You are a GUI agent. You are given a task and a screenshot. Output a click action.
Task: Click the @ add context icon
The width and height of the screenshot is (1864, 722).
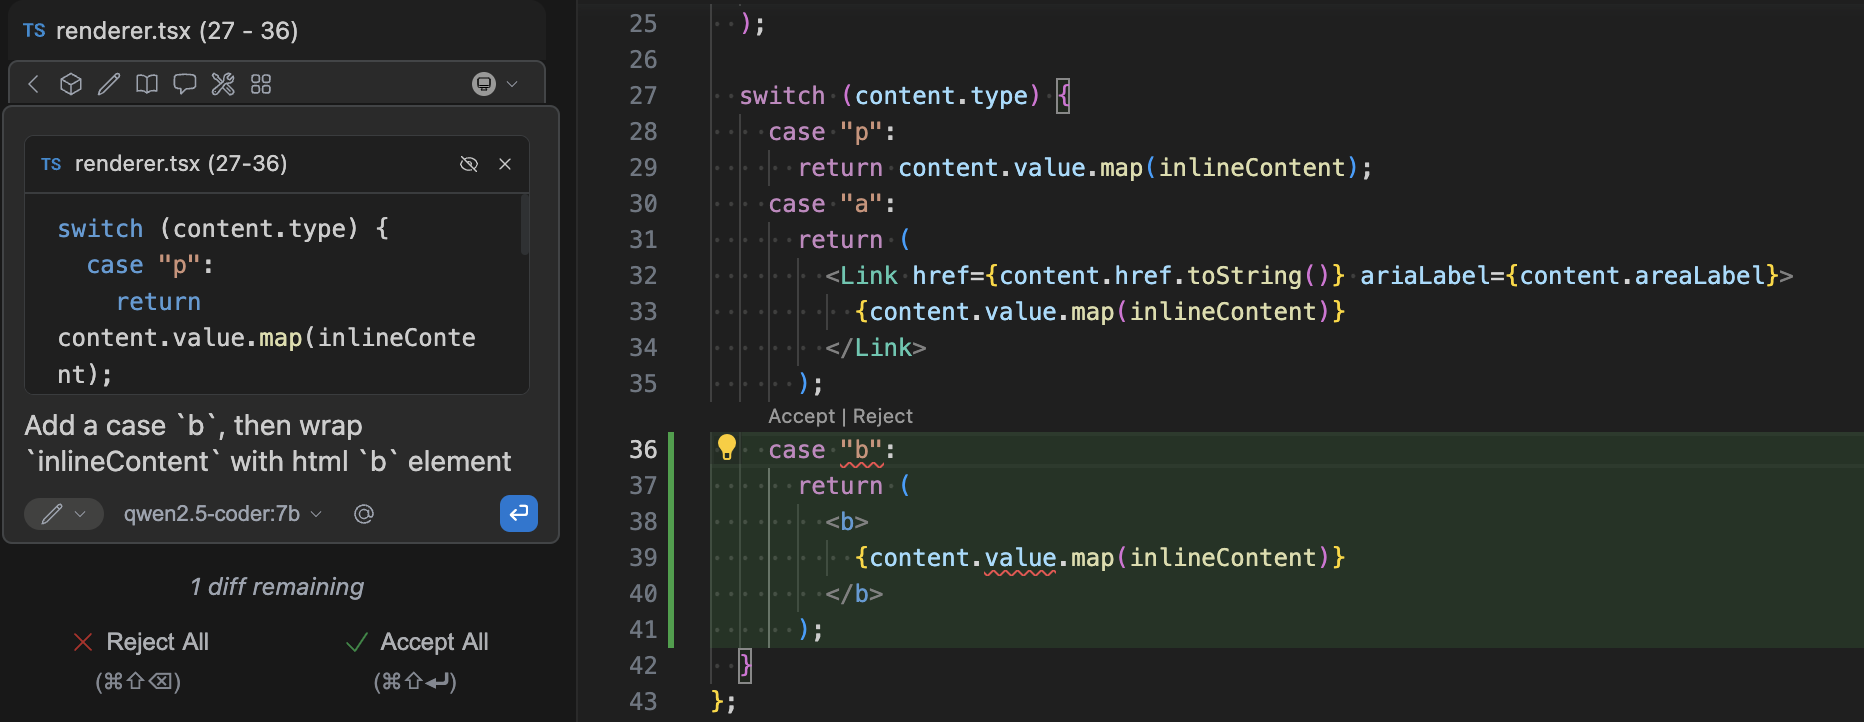pyautogui.click(x=364, y=514)
